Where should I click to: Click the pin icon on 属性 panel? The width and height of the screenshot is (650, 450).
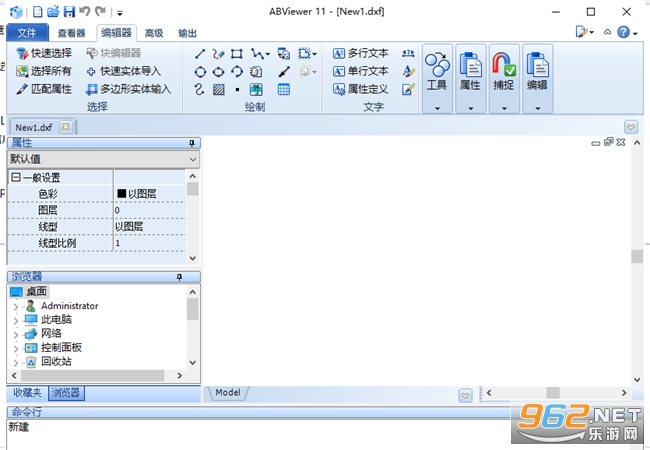(192, 143)
